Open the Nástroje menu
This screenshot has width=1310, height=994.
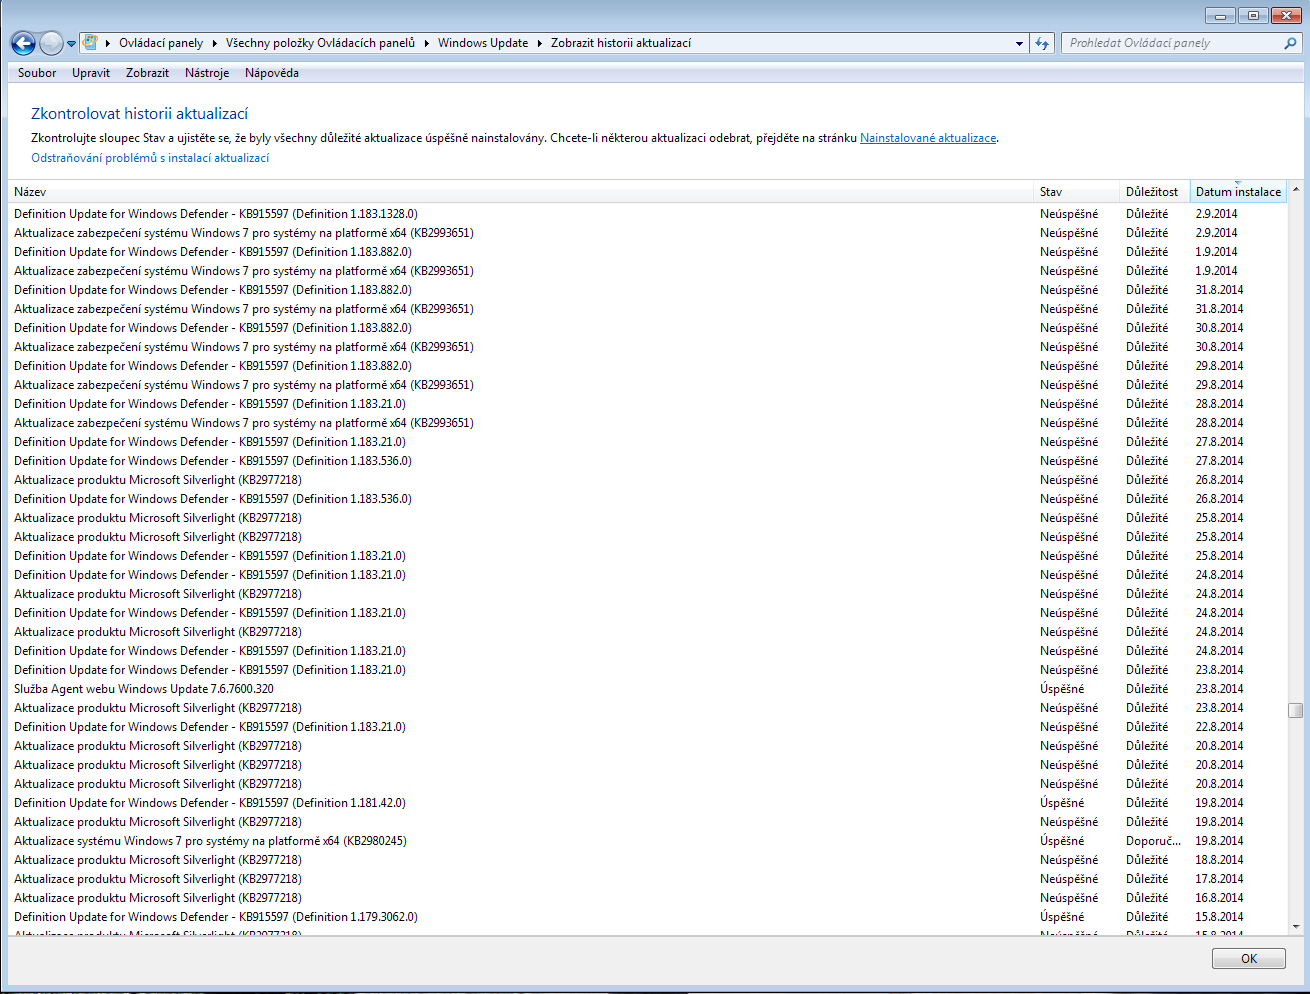207,73
